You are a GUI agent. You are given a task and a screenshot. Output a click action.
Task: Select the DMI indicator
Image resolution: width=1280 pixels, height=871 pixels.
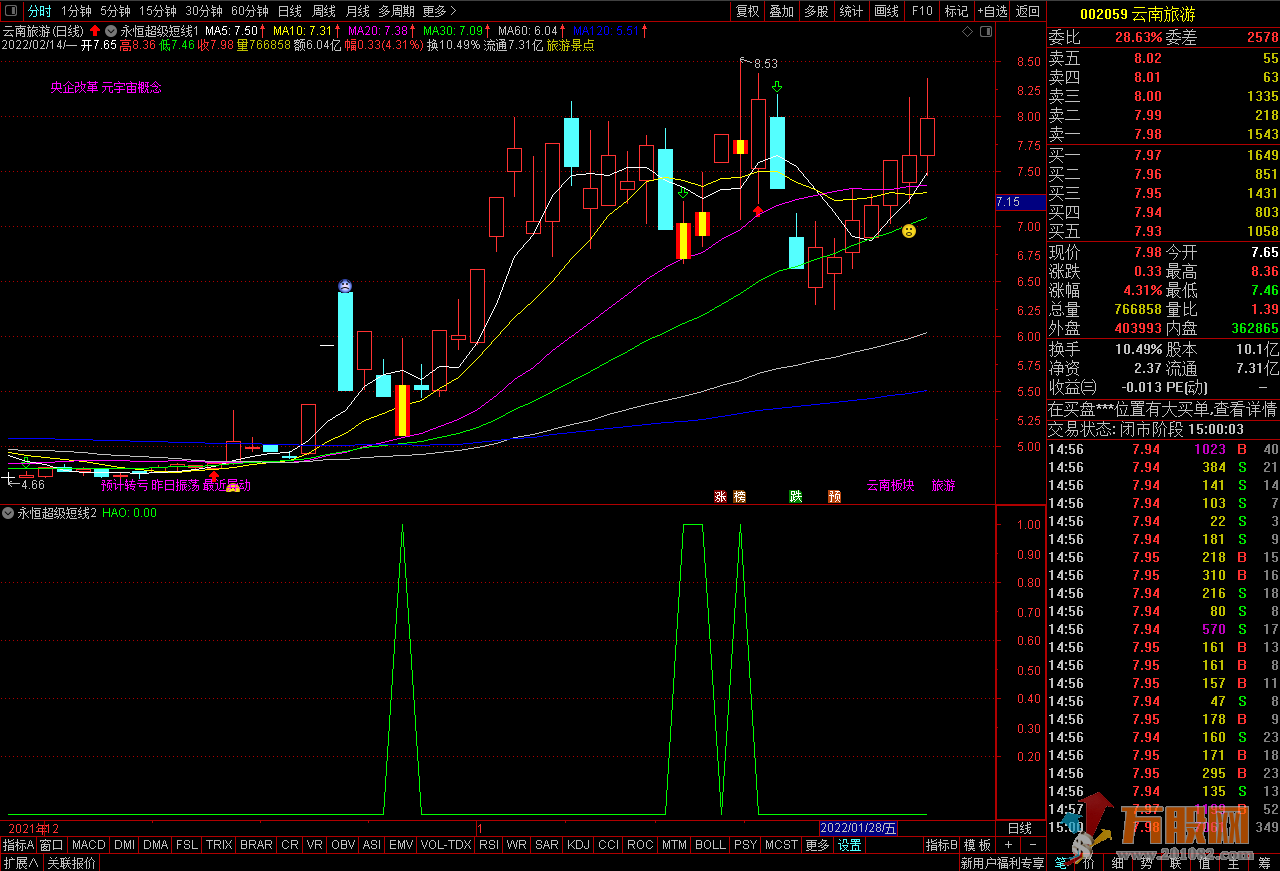(x=125, y=845)
